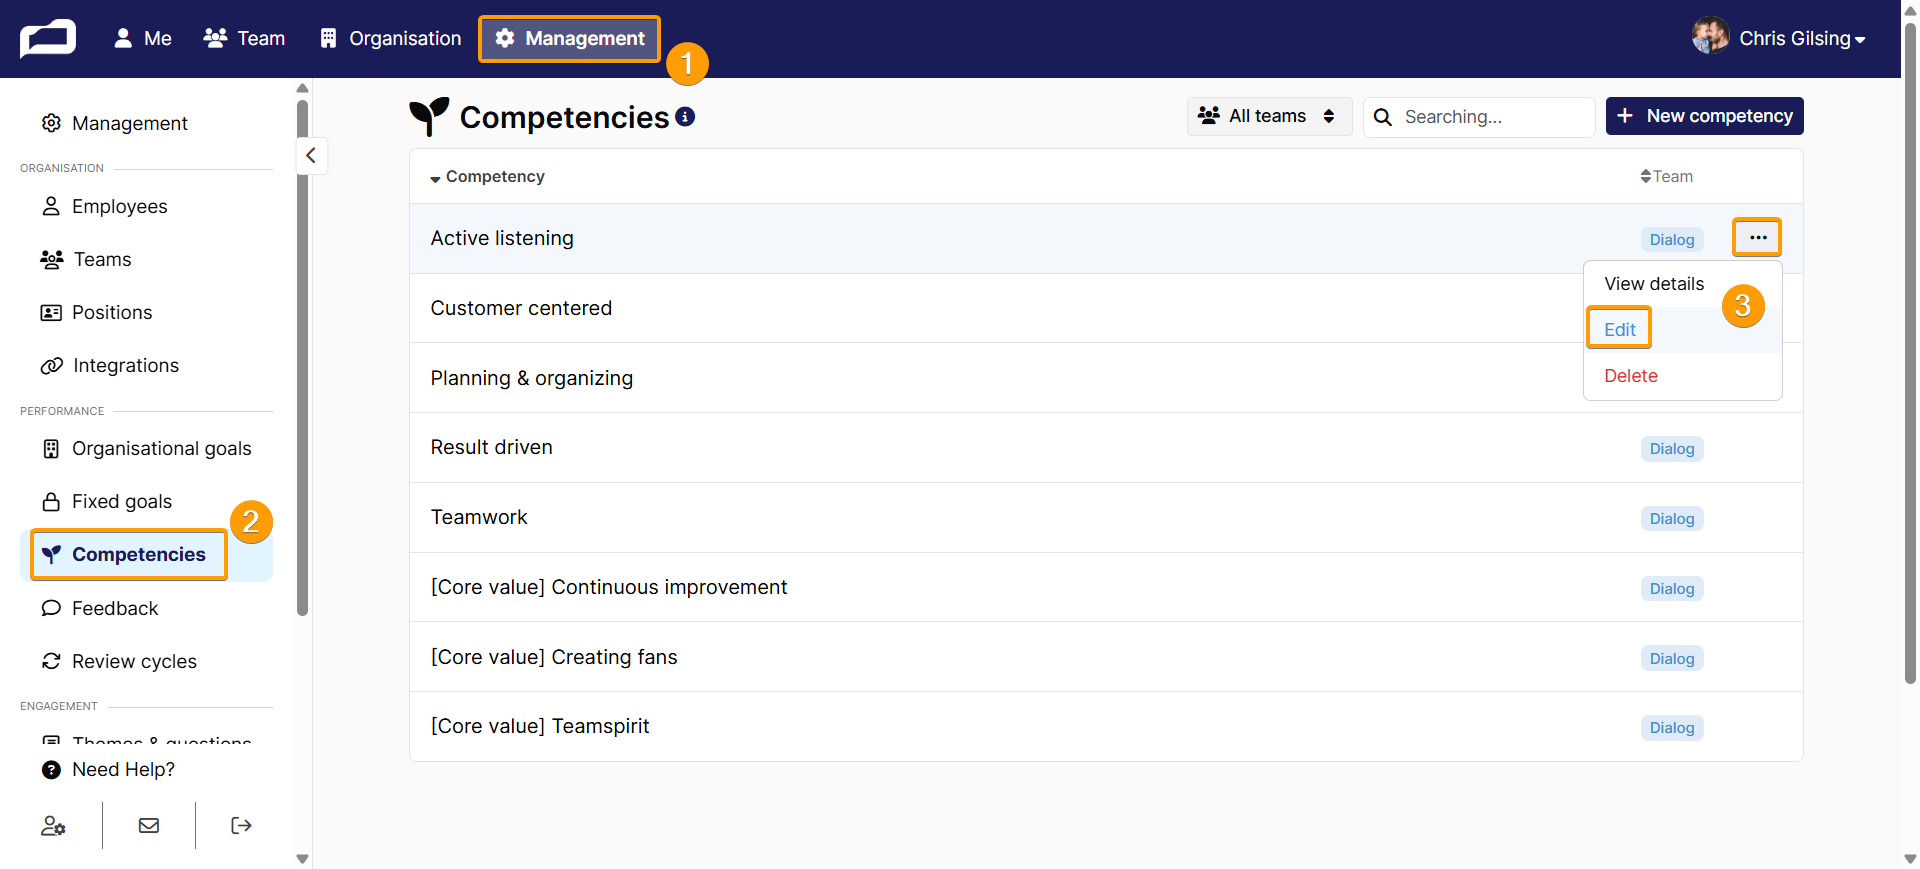This screenshot has width=1920, height=869.
Task: Click Continuous improvement core value row
Action: (1106, 587)
